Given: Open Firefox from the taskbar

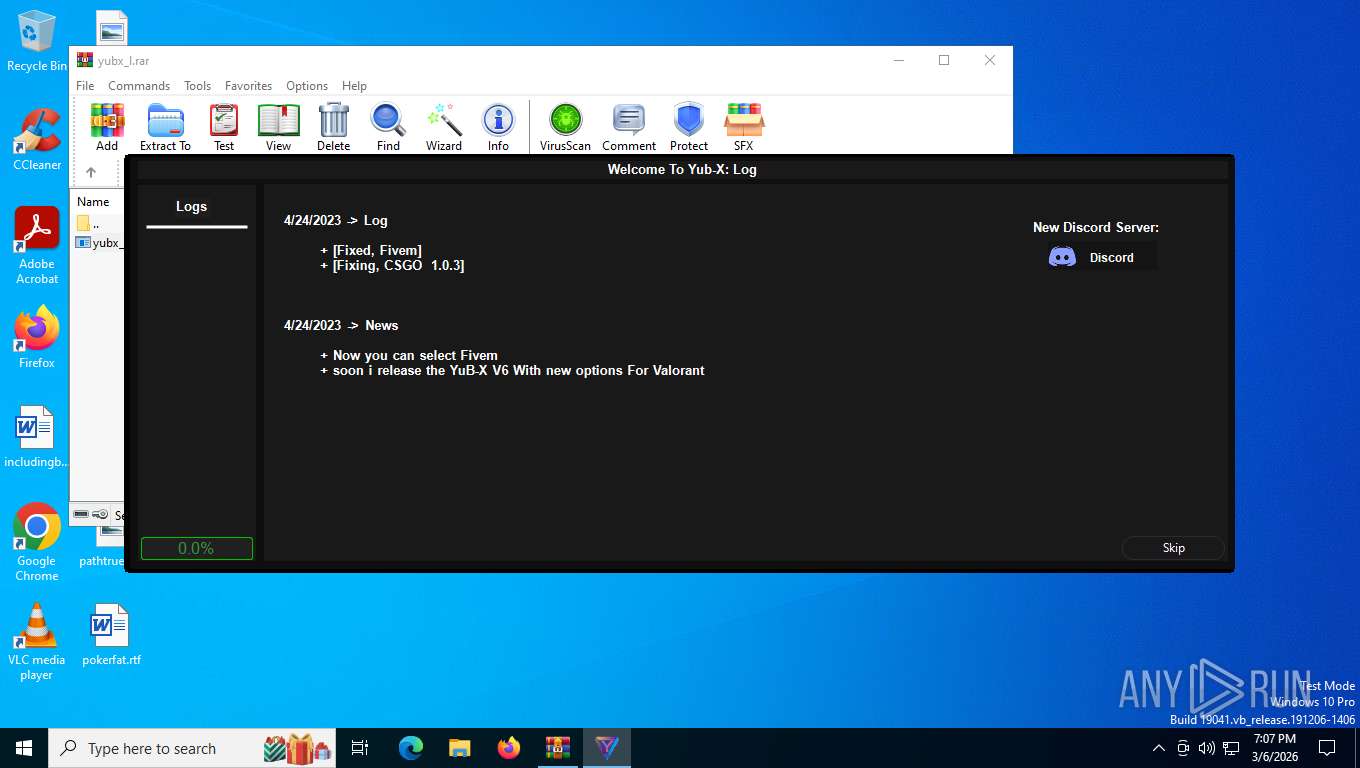Looking at the screenshot, I should coord(509,748).
